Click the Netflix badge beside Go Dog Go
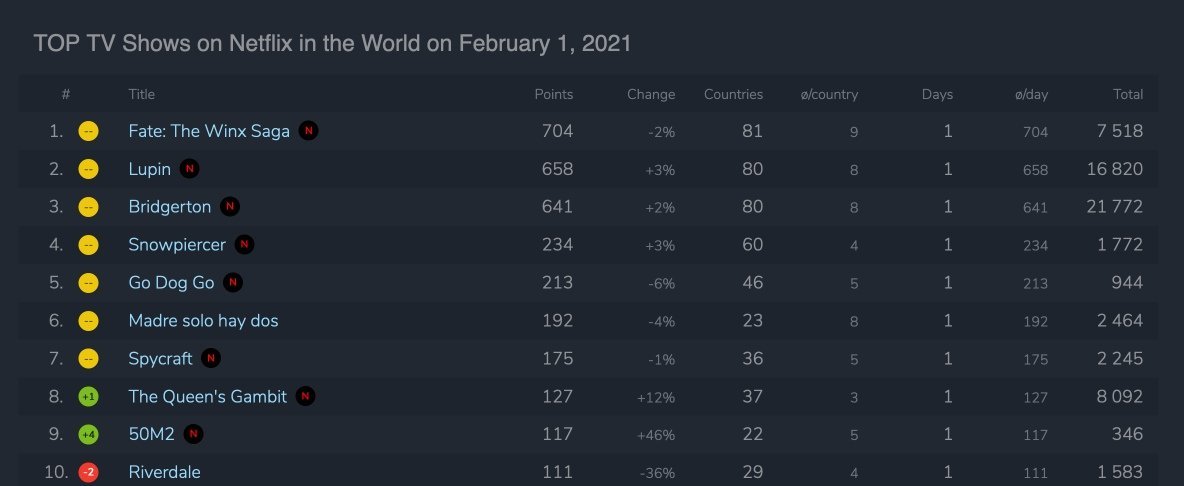Screen dimensions: 1184x486 [x=233, y=283]
